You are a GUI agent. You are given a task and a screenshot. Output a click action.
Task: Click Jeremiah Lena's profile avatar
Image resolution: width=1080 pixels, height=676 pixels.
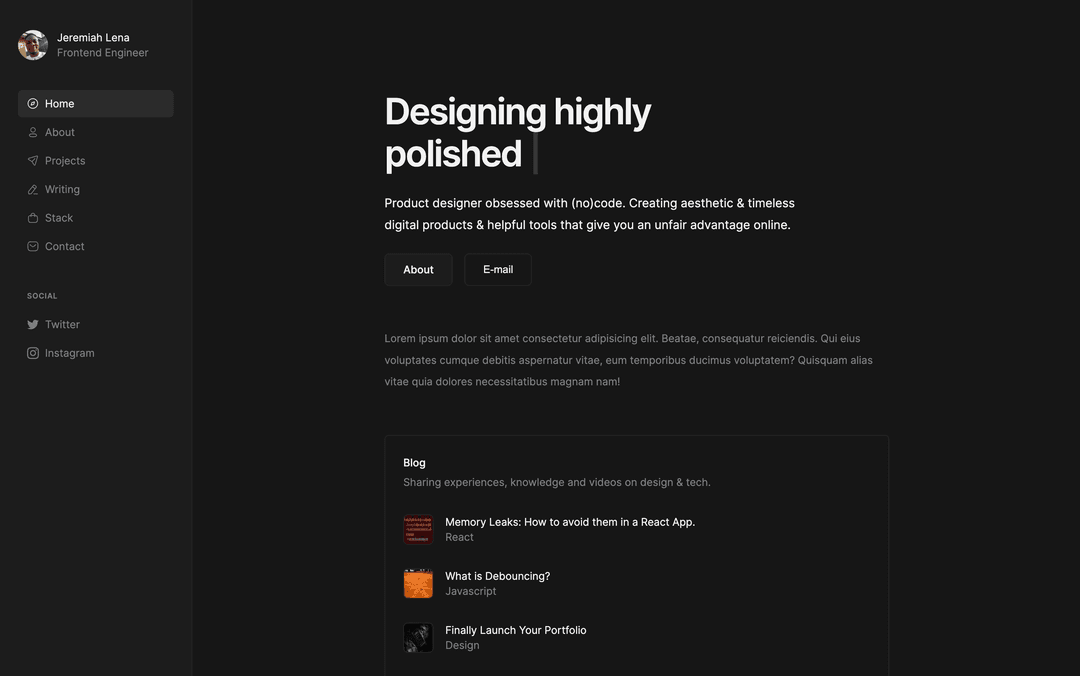[x=33, y=45]
